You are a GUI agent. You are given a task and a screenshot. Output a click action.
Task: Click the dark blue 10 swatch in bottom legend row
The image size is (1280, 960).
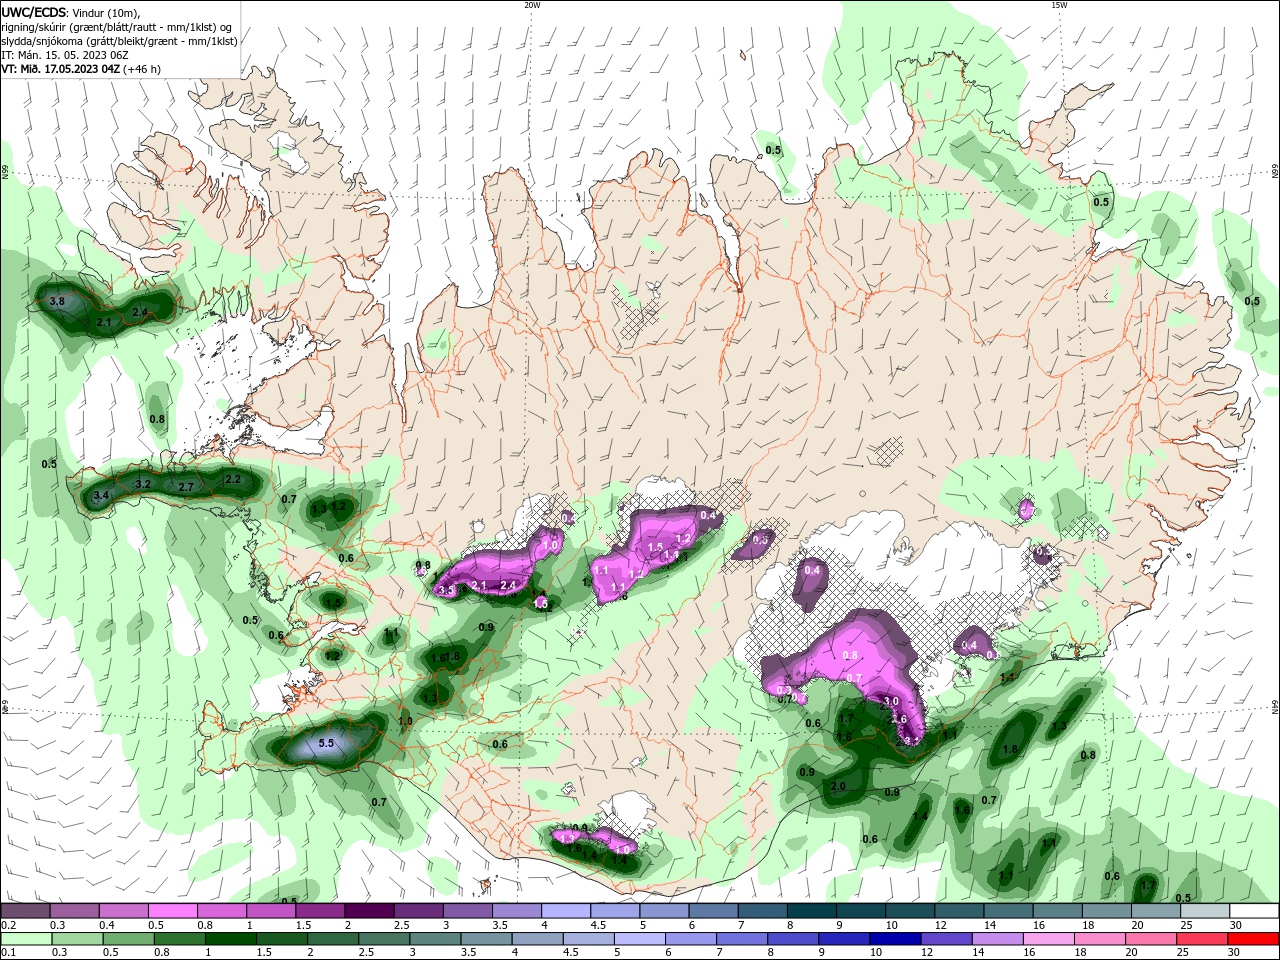(x=894, y=939)
